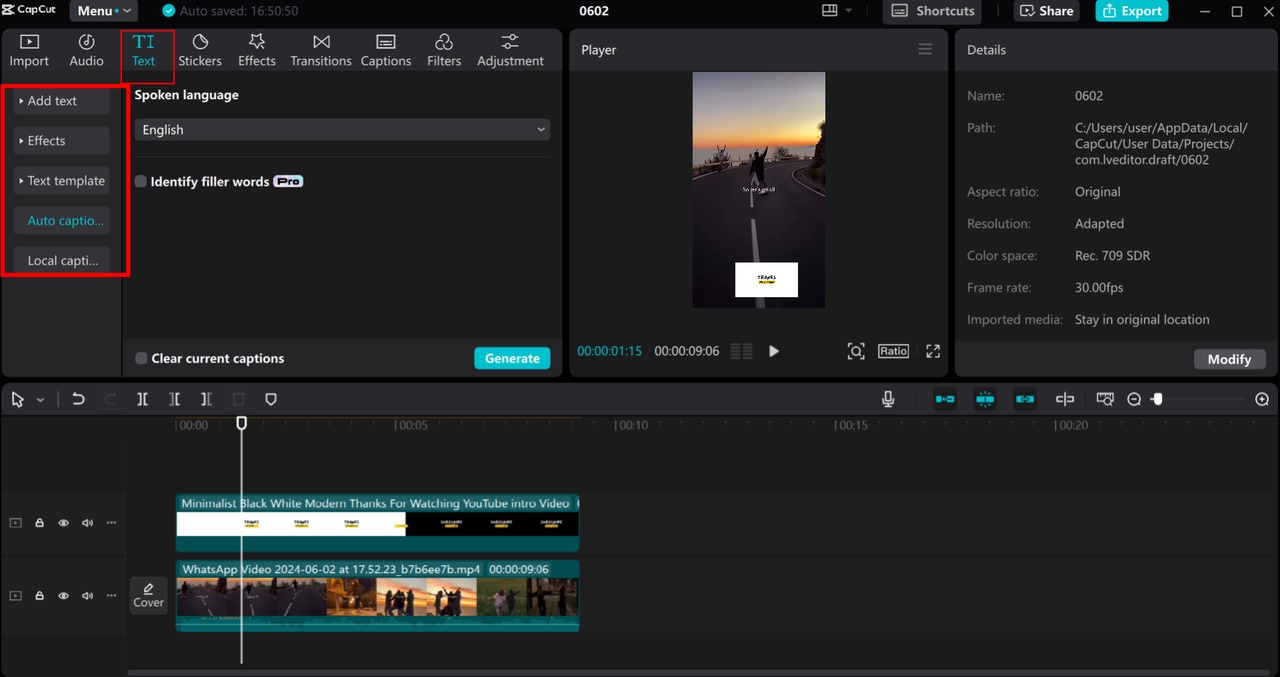Click the Split clip tool

click(142, 399)
